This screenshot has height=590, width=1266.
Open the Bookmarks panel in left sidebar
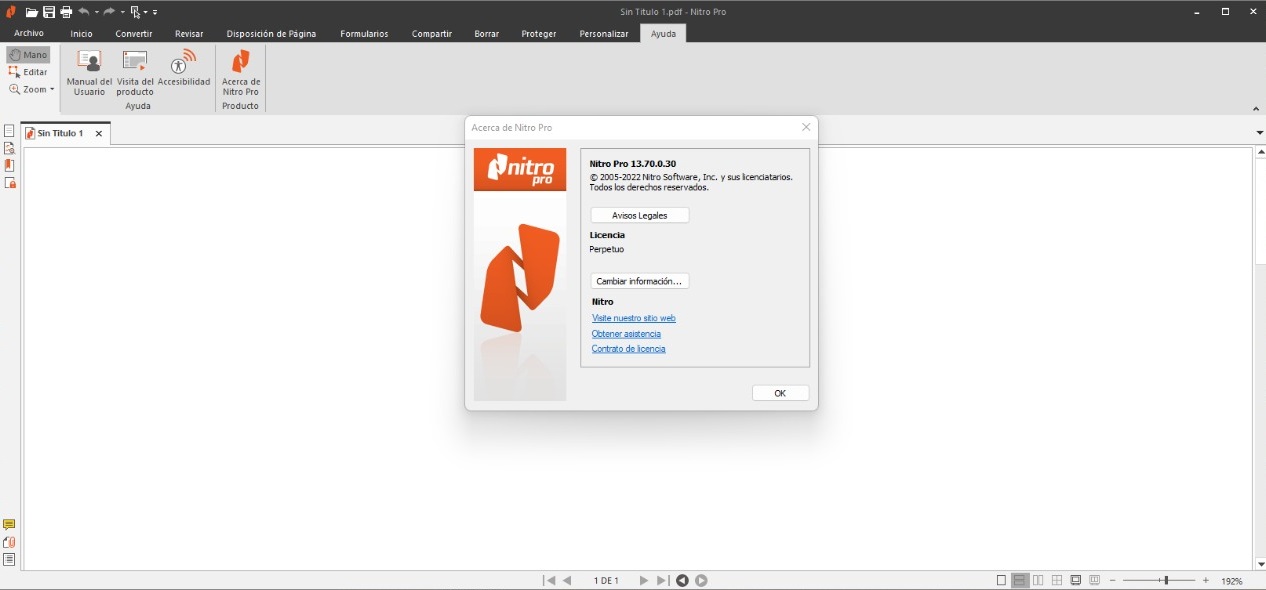point(9,165)
